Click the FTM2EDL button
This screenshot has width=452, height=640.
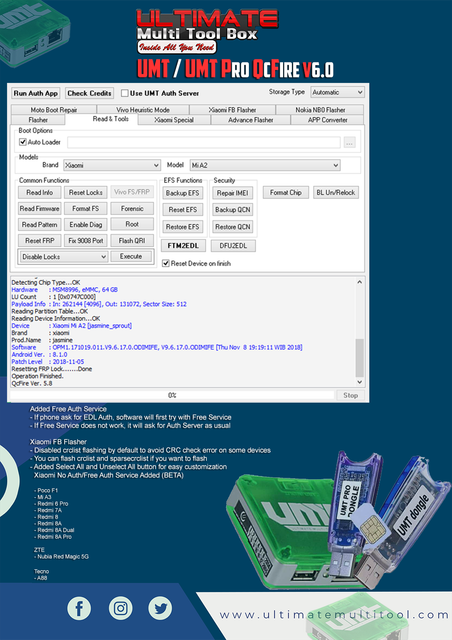pos(183,246)
